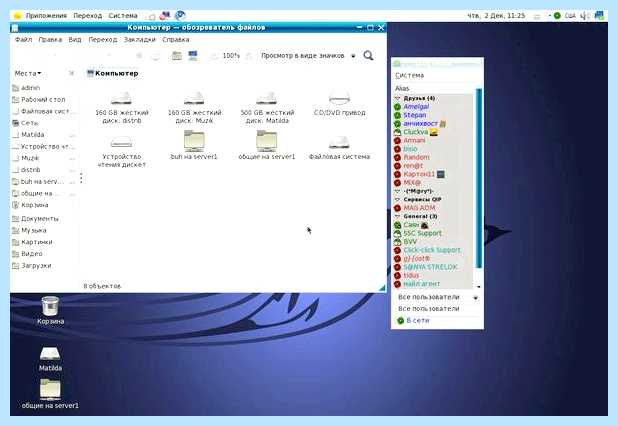Screen dimensions: 618x426
Task: Click the 100% zoom level indicator
Action: click(x=231, y=56)
